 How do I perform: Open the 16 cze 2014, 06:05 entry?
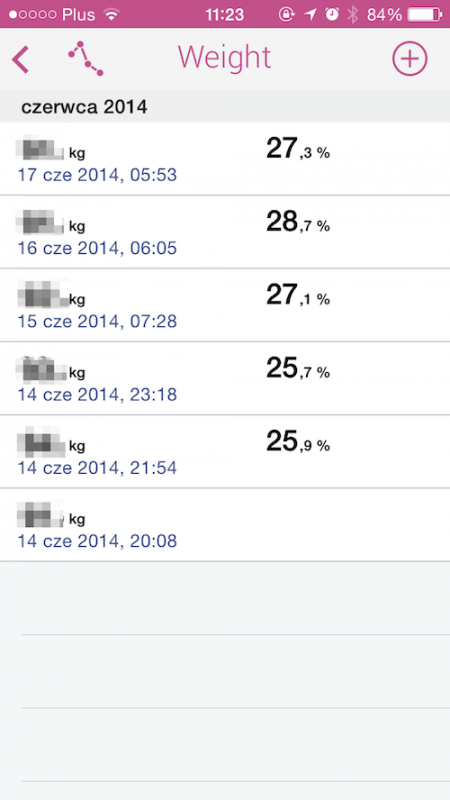pos(225,232)
